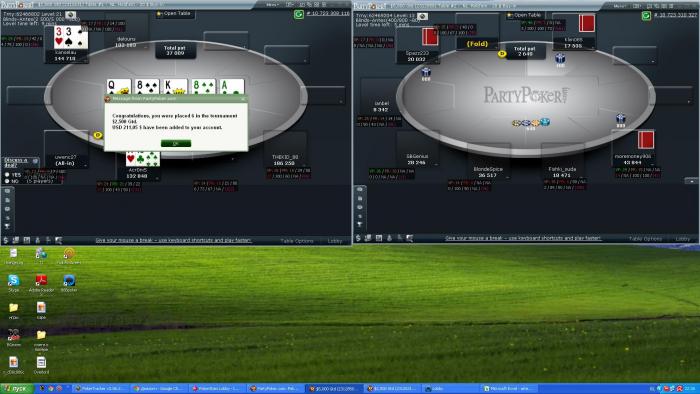Click the green refresh icon on right table
The width and height of the screenshot is (700, 394).
[x=646, y=16]
